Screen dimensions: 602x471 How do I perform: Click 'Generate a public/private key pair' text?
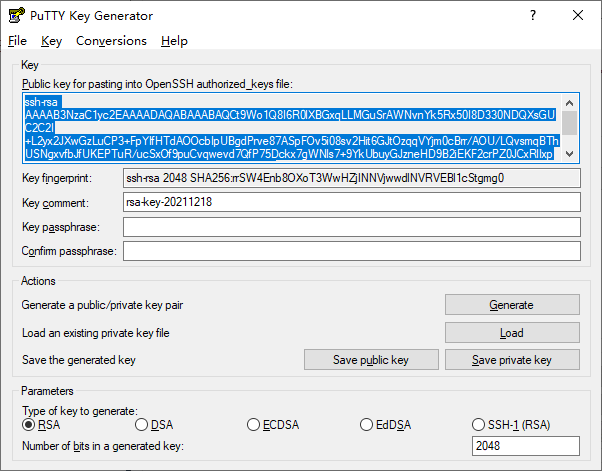tap(102, 305)
